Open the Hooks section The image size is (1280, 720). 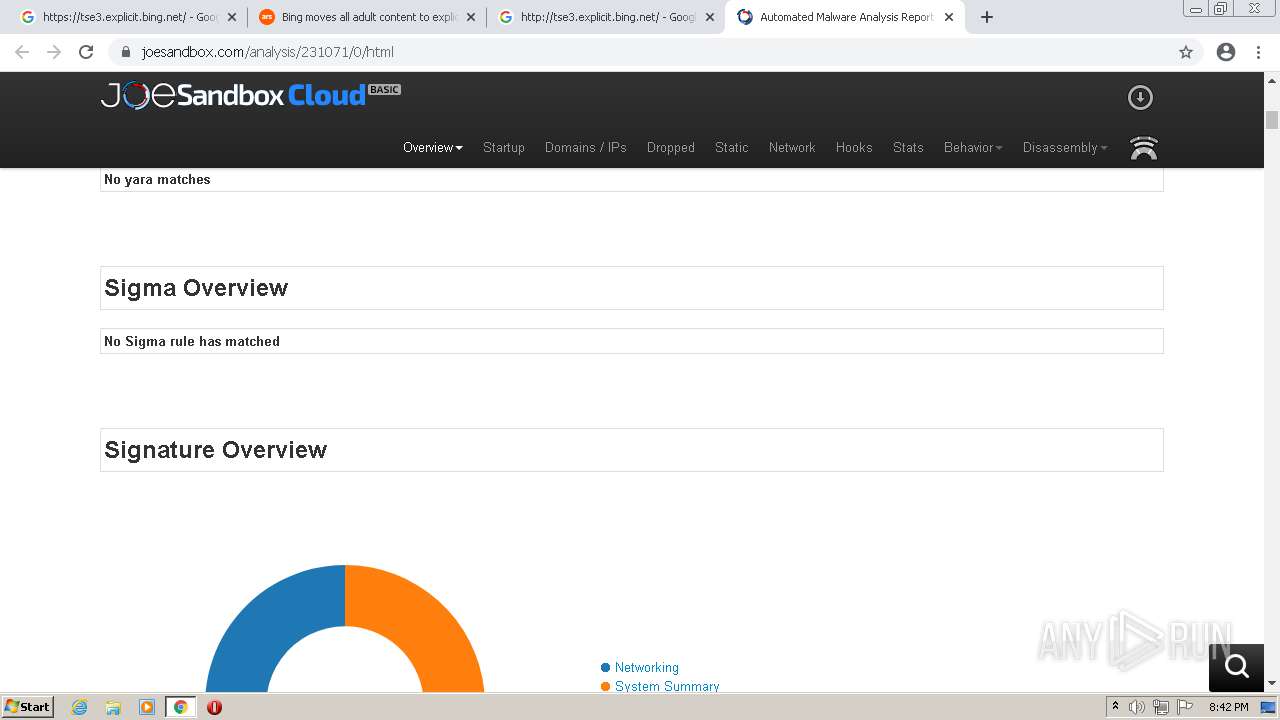click(854, 147)
